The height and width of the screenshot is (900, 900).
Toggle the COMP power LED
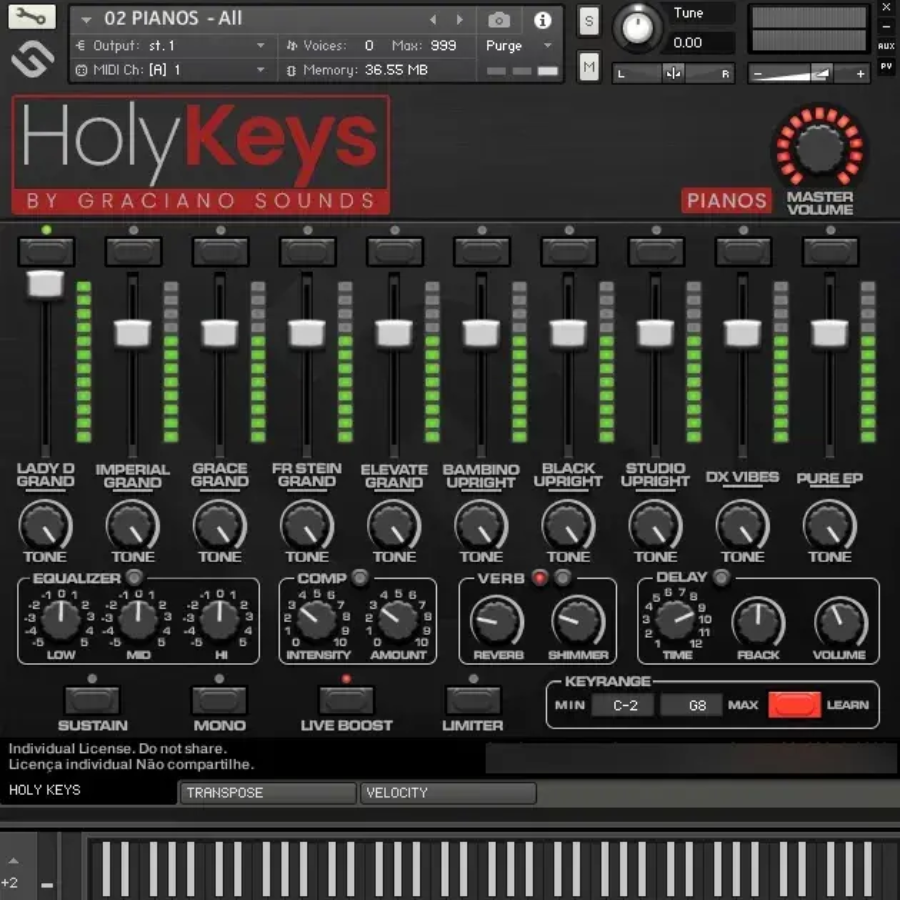coord(360,577)
